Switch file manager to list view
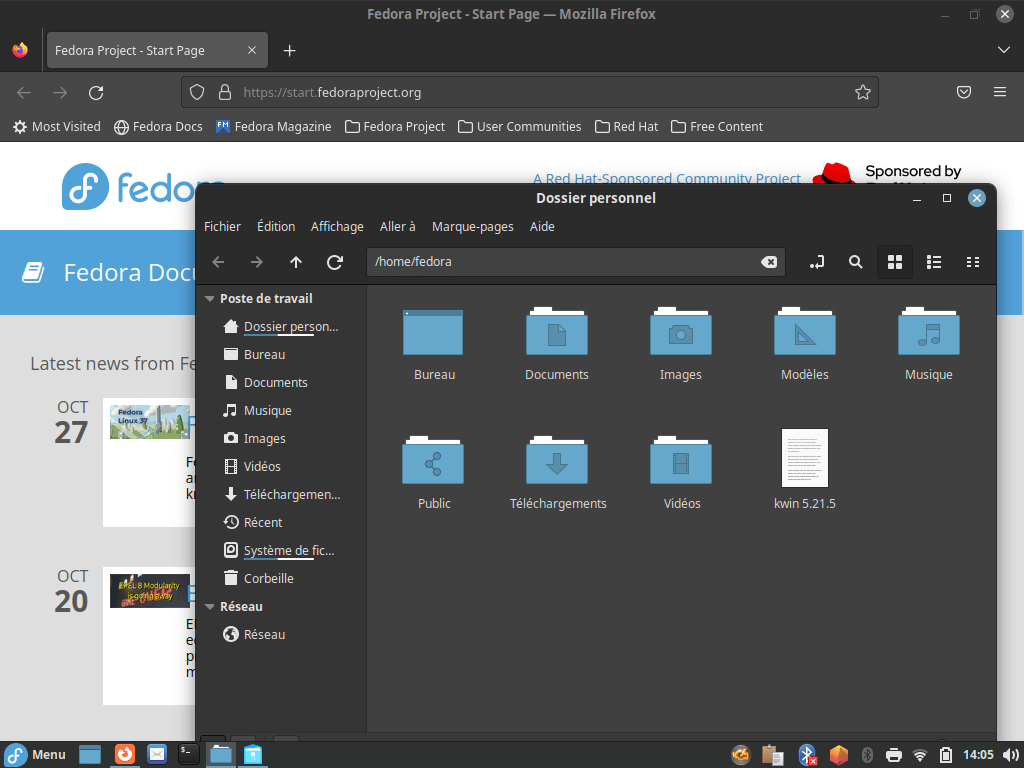 (934, 262)
